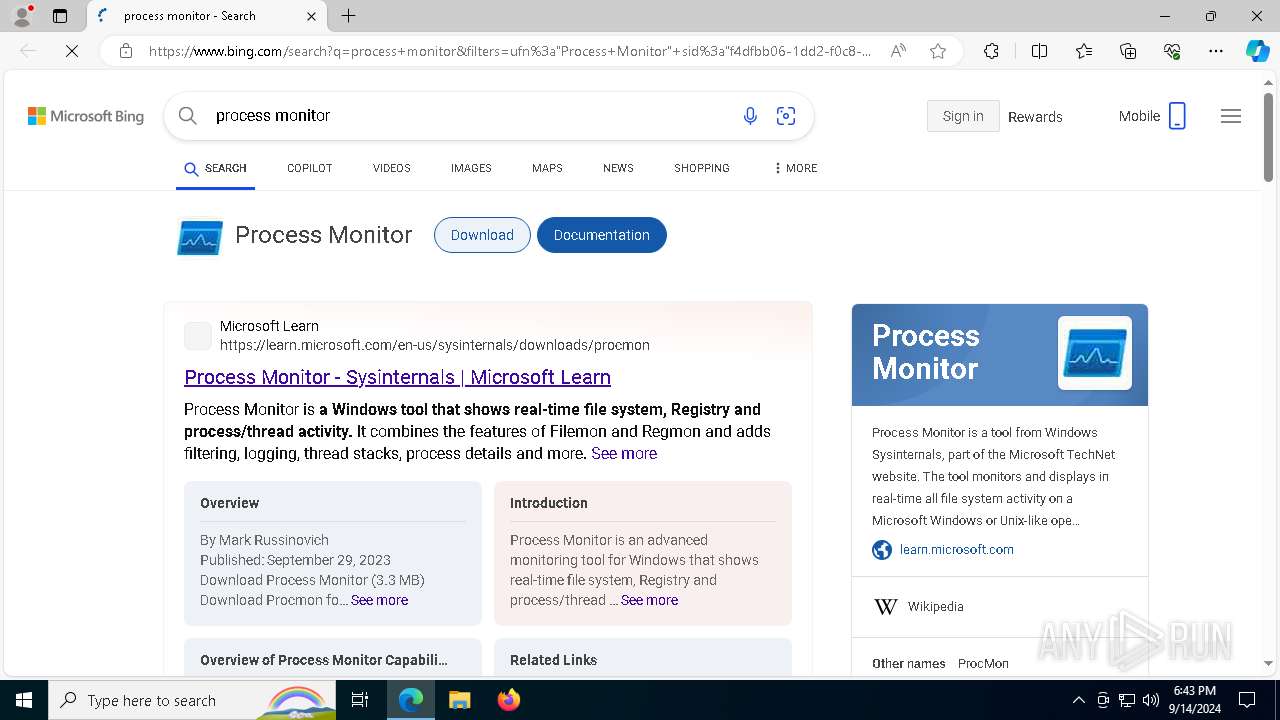Screen dimensions: 1280x720
Task: Click the Edge profile avatar icon
Action: tap(22, 15)
